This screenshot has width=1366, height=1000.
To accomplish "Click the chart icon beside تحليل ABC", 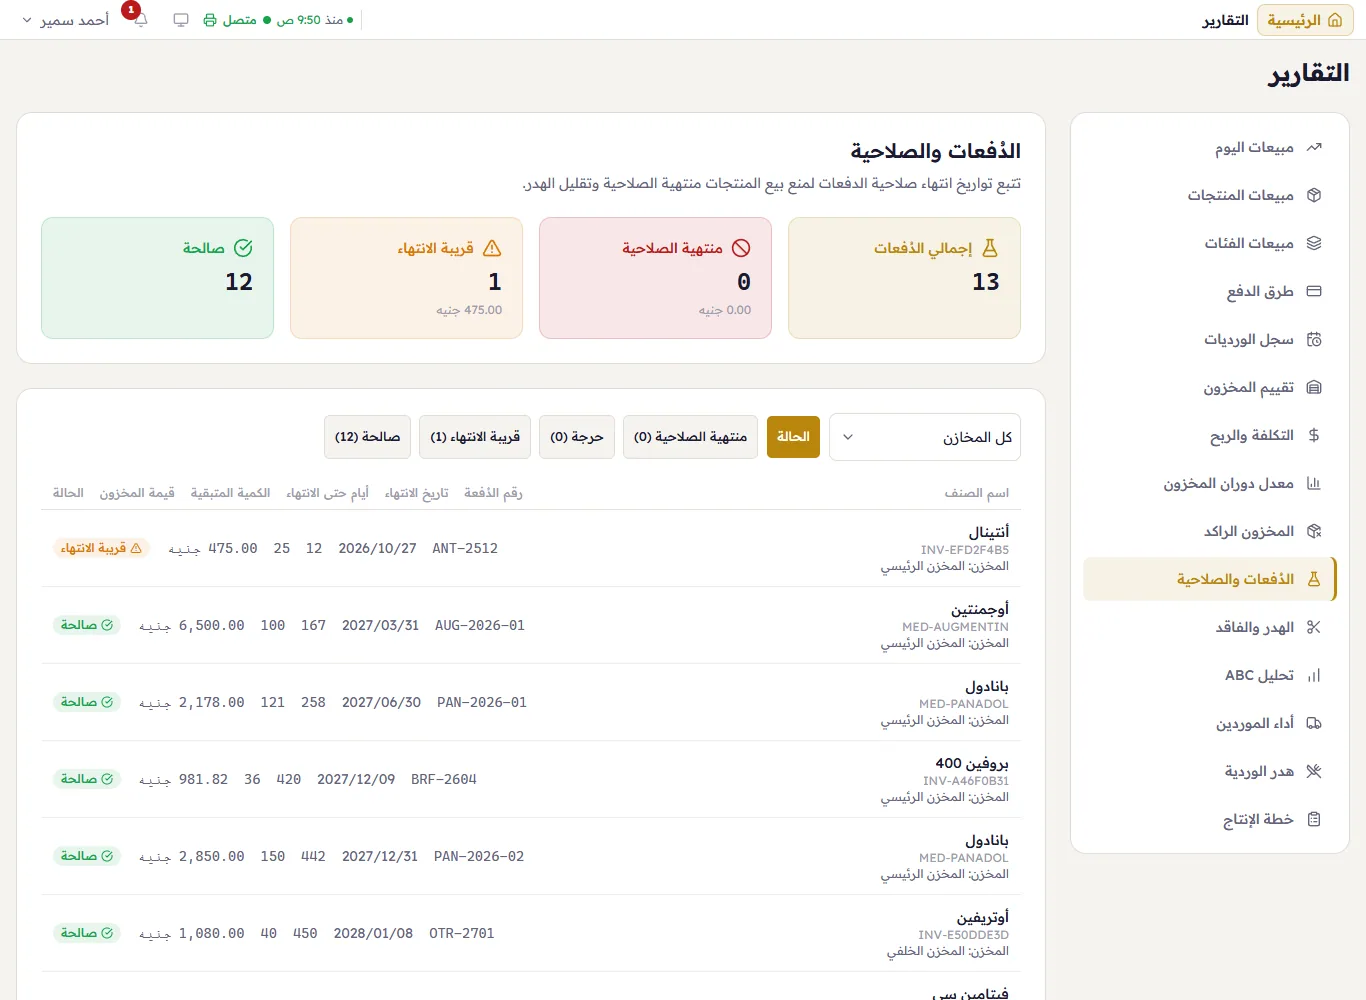I will click(1314, 675).
